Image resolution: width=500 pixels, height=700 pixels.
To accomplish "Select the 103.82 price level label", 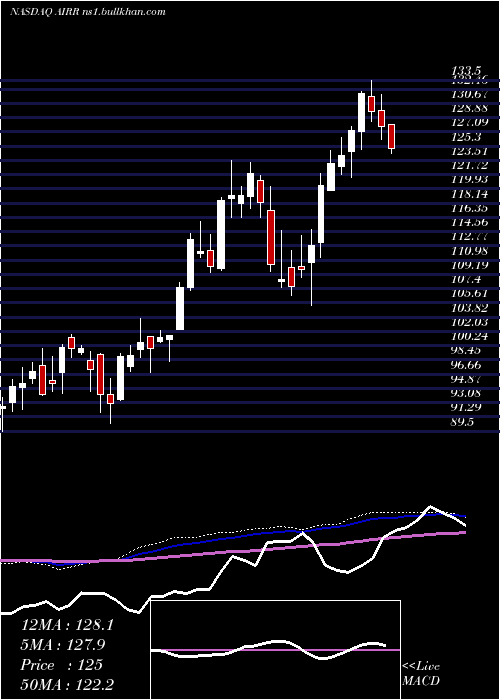I will click(470, 308).
